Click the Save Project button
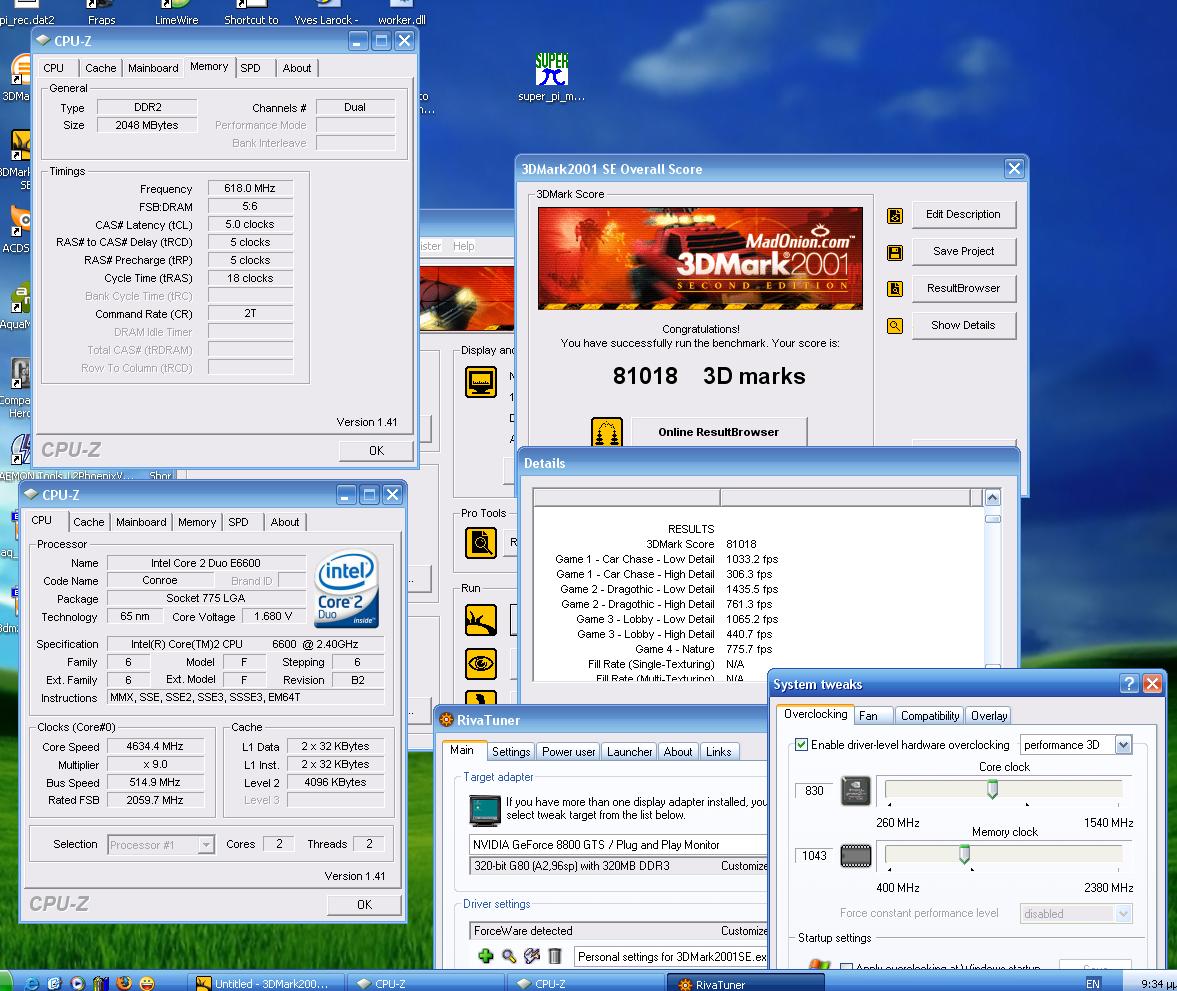This screenshot has width=1177, height=991. pyautogui.click(x=964, y=252)
